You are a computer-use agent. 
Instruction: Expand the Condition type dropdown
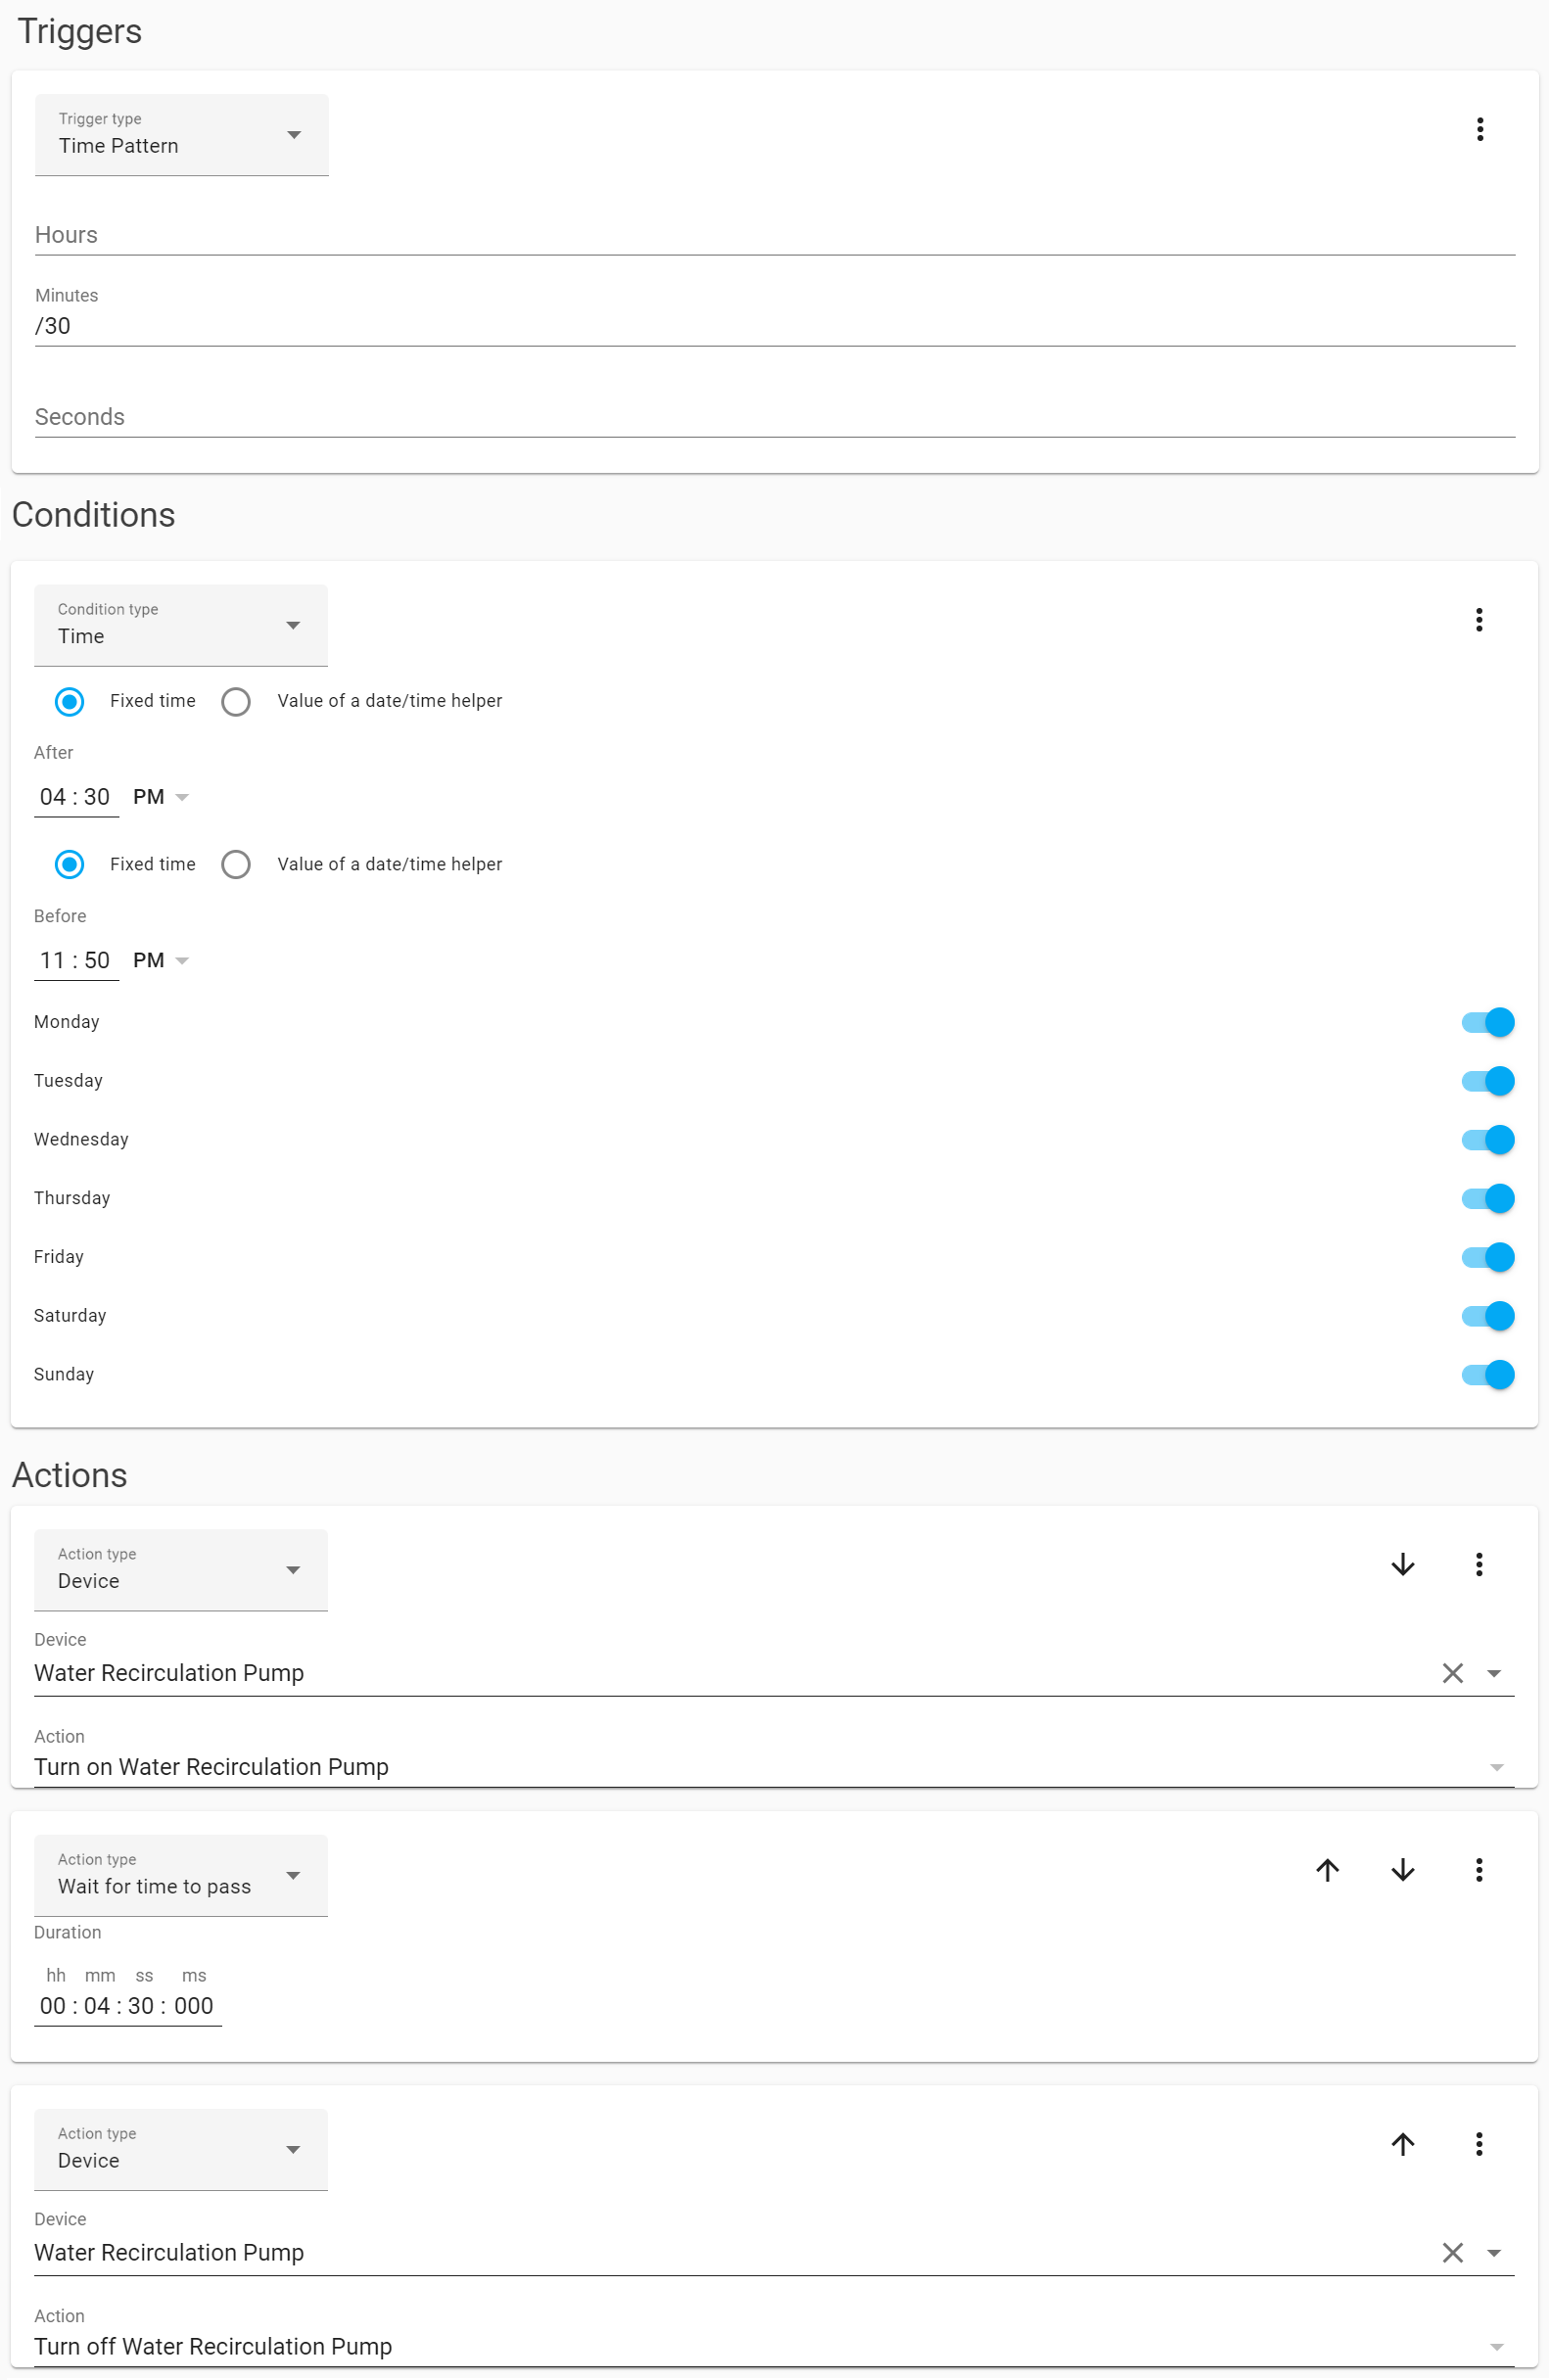coord(181,626)
